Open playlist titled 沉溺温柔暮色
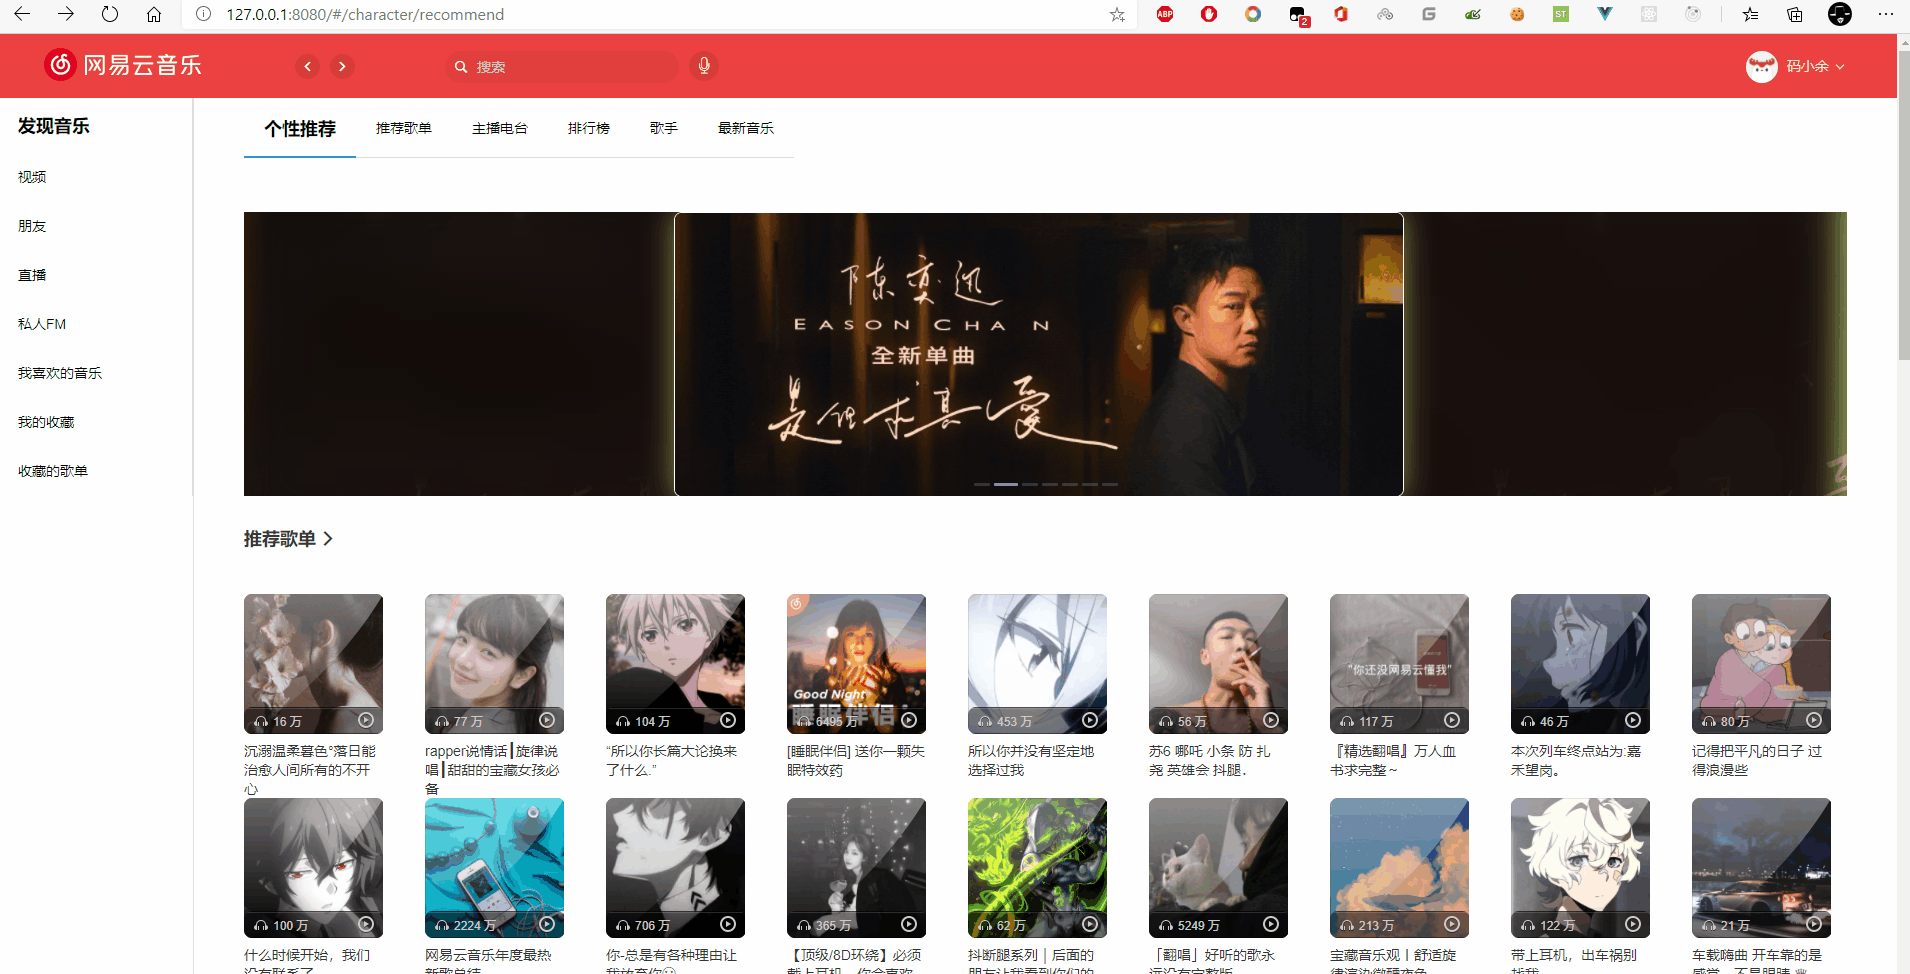Screen dimensions: 1910x974 pyautogui.click(x=310, y=770)
